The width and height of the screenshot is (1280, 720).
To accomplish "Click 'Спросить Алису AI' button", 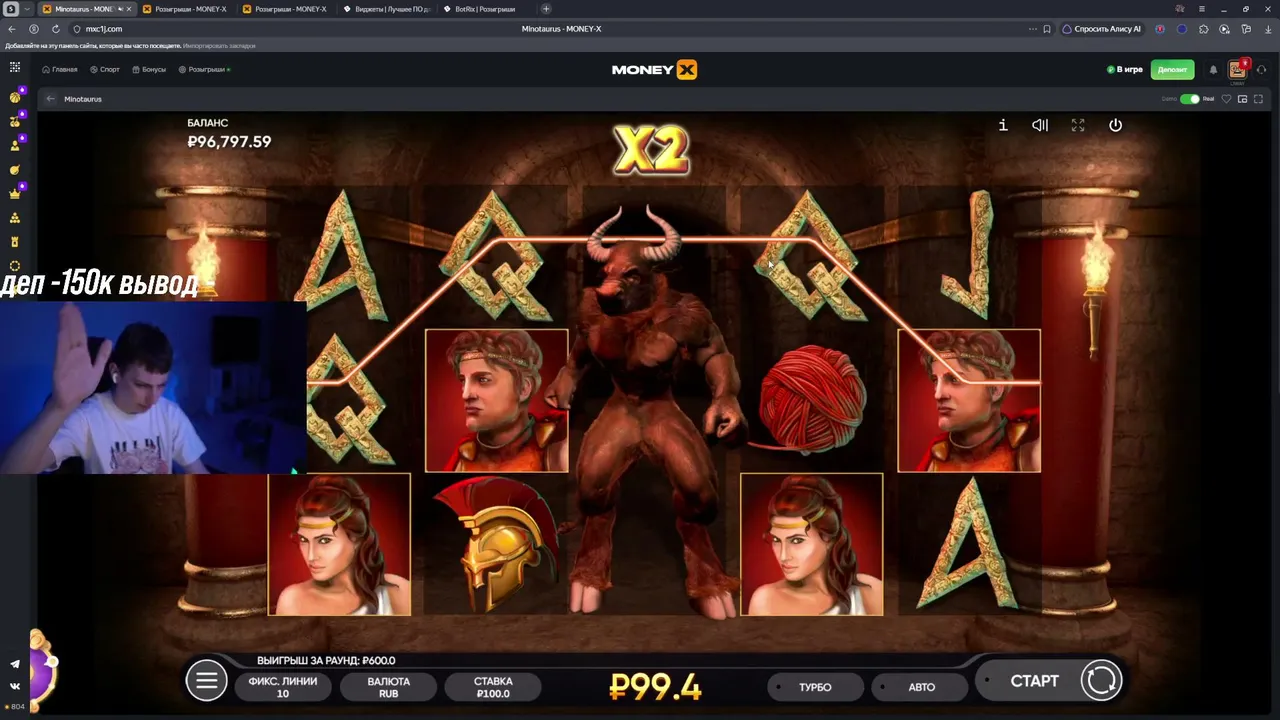I will [1102, 29].
